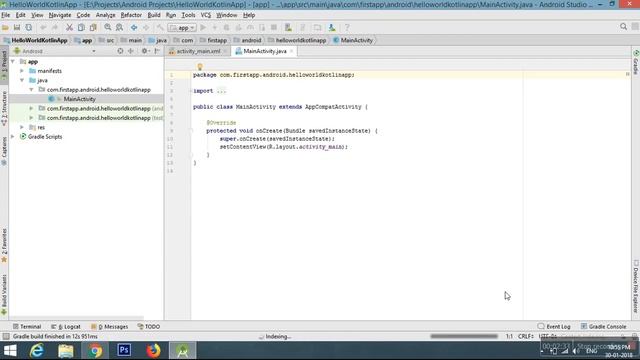Click the Help question mark icon
640x360 pixels.
(347, 27)
